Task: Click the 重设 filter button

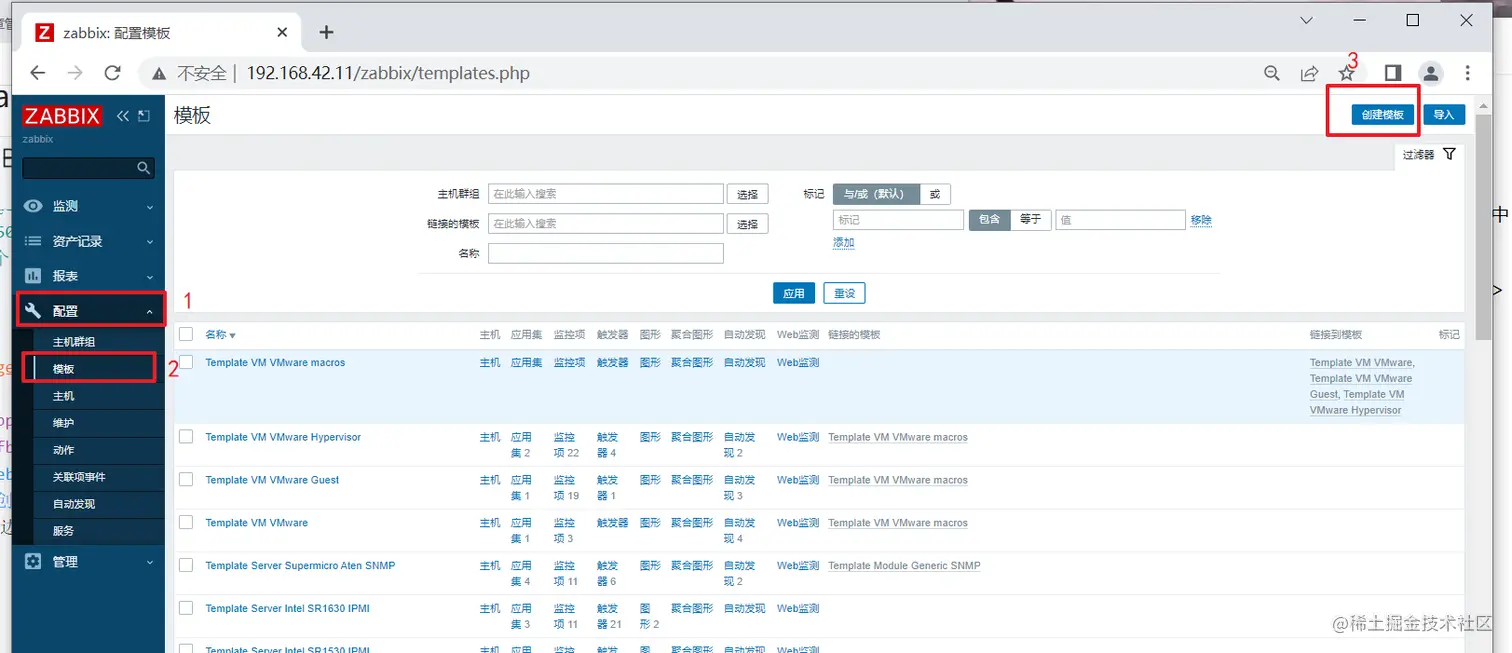Action: pyautogui.click(x=844, y=293)
